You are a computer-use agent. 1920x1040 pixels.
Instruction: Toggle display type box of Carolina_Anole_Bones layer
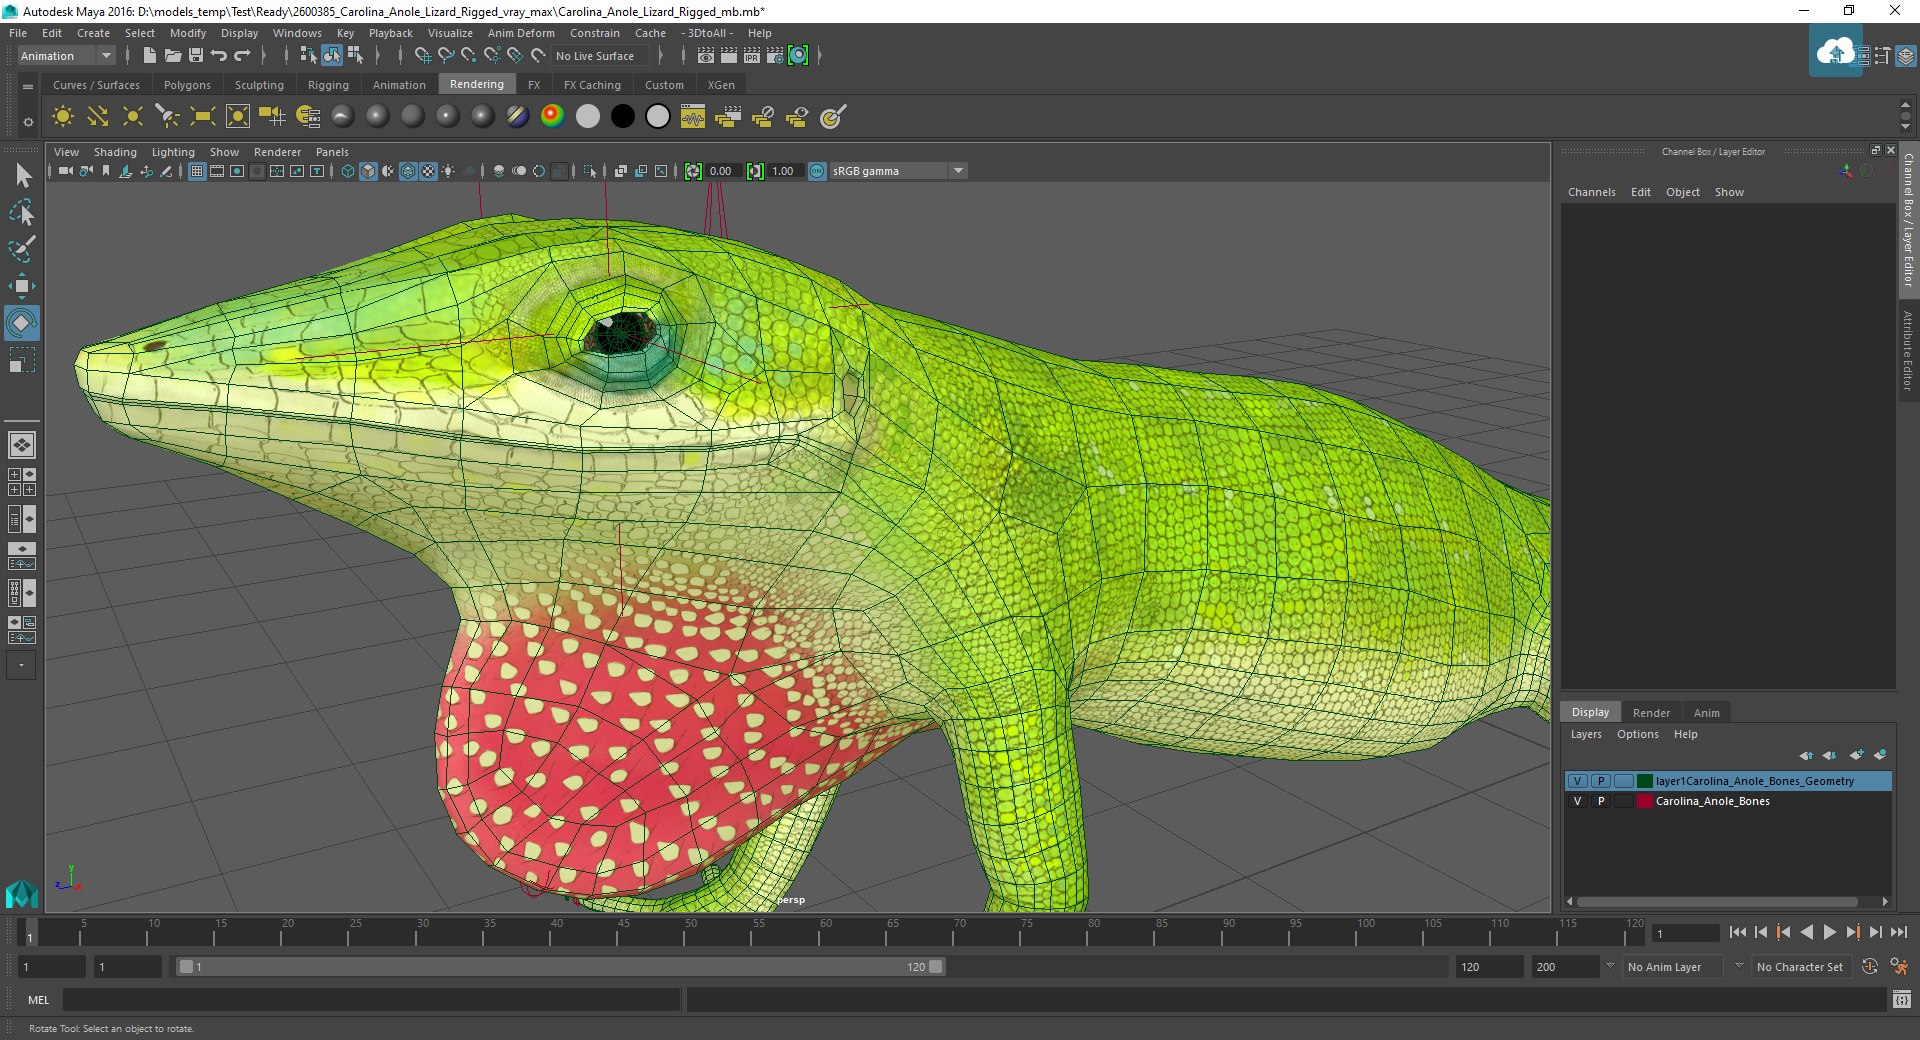1623,801
